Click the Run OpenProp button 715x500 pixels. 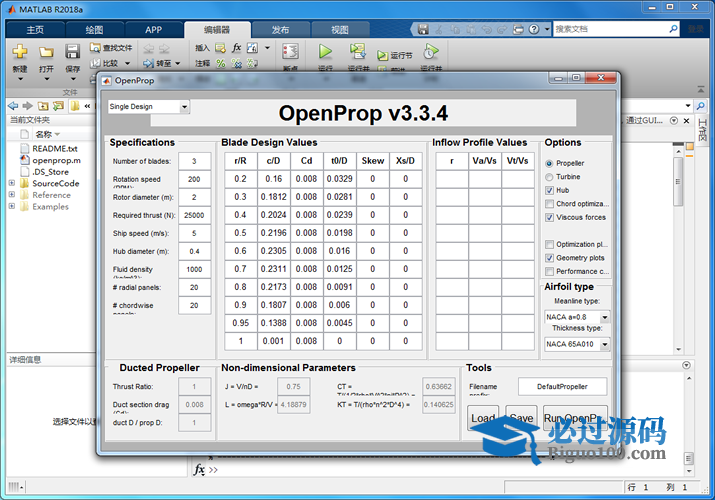pyautogui.click(x=574, y=419)
